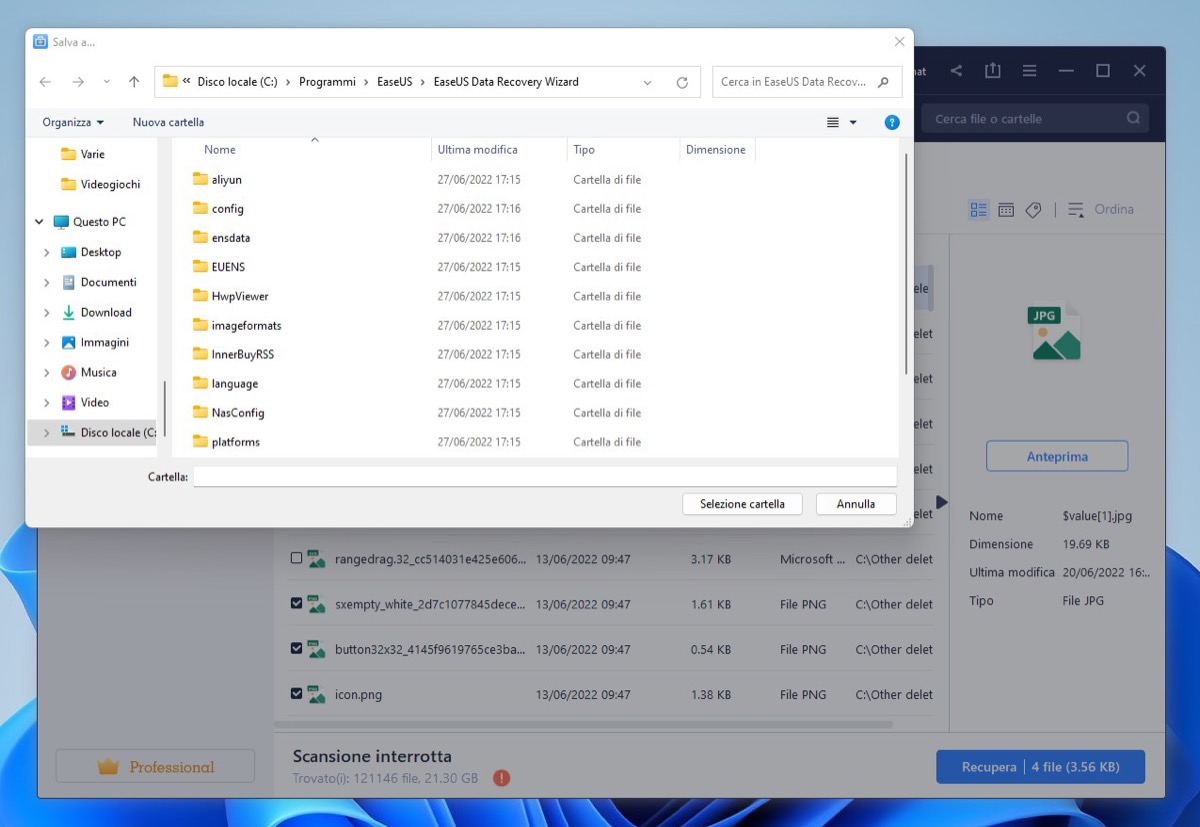Open the hamburger menu in EaseUS window
This screenshot has height=827, width=1200.
[1029, 71]
